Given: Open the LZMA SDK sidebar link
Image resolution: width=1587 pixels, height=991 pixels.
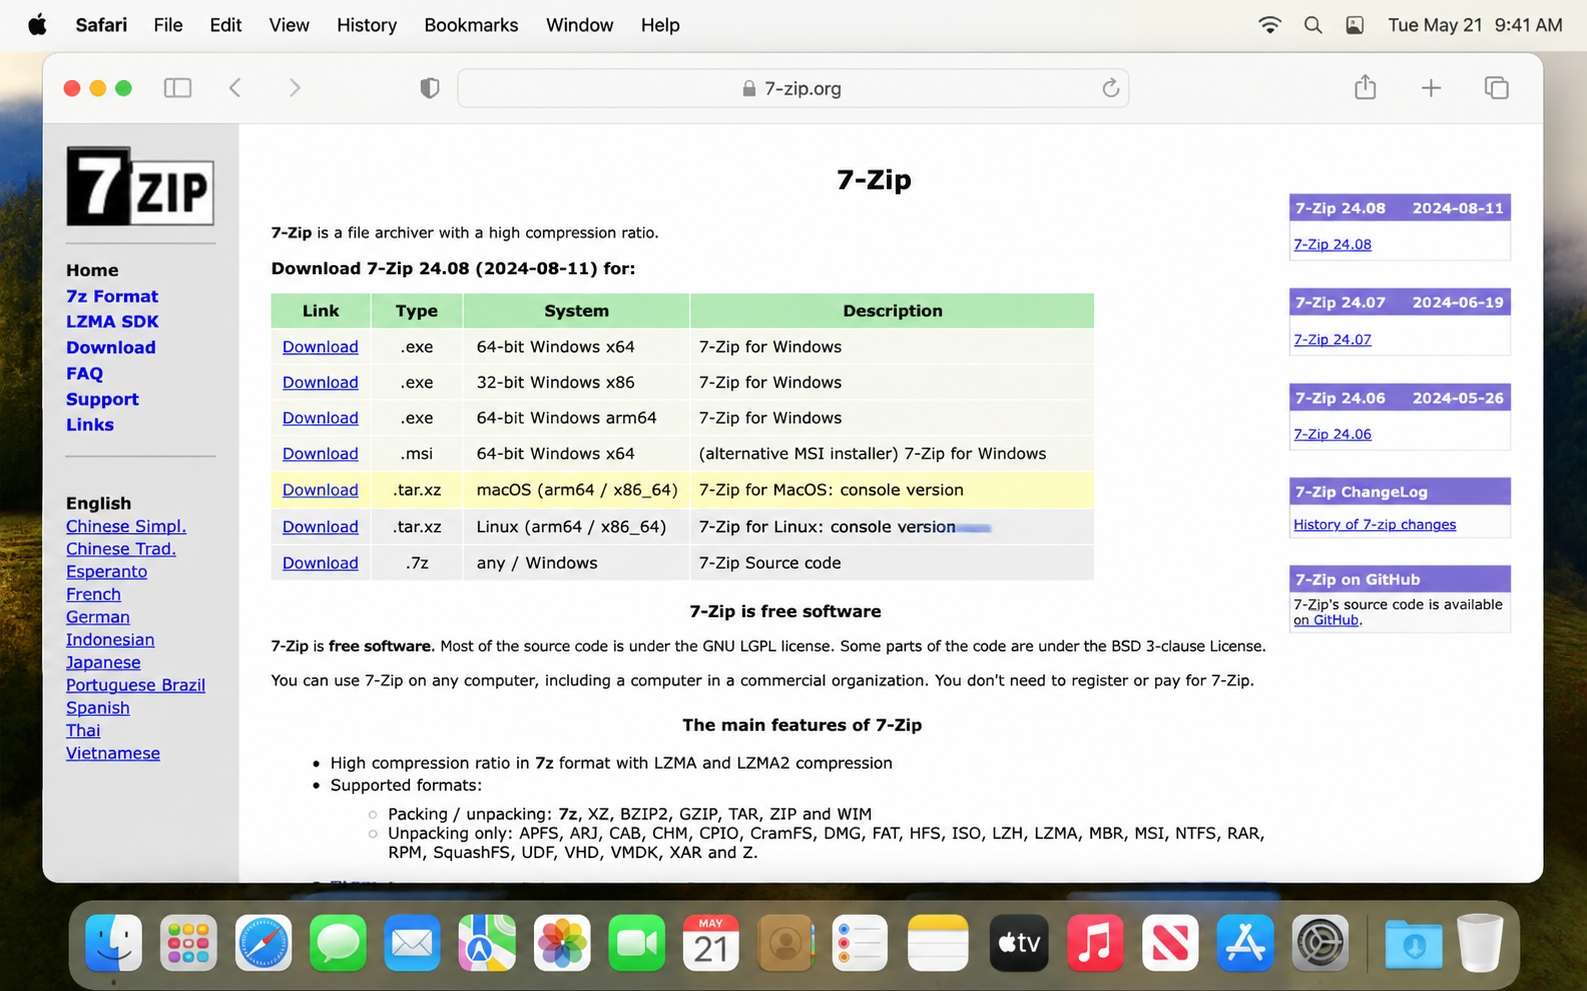Looking at the screenshot, I should (112, 322).
